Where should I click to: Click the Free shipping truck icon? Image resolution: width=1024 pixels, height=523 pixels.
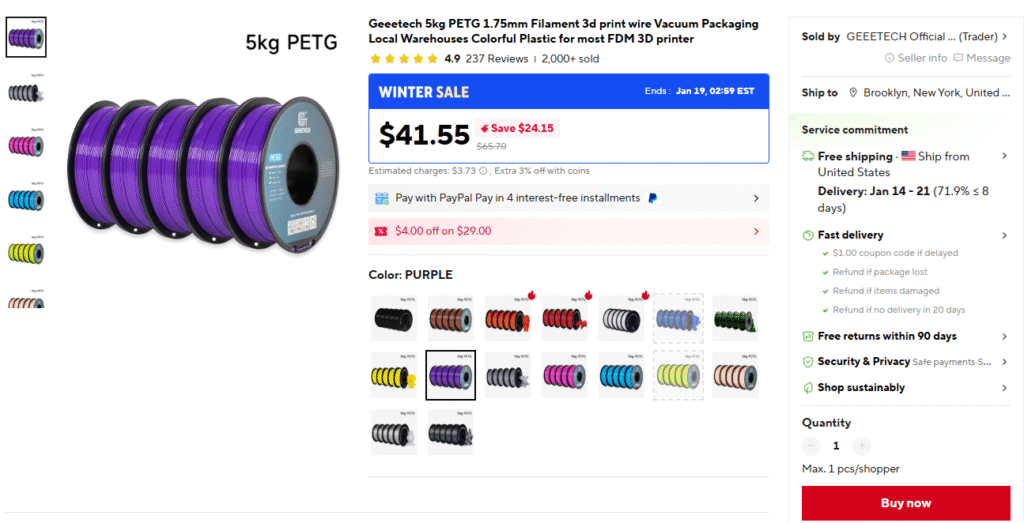click(x=808, y=157)
